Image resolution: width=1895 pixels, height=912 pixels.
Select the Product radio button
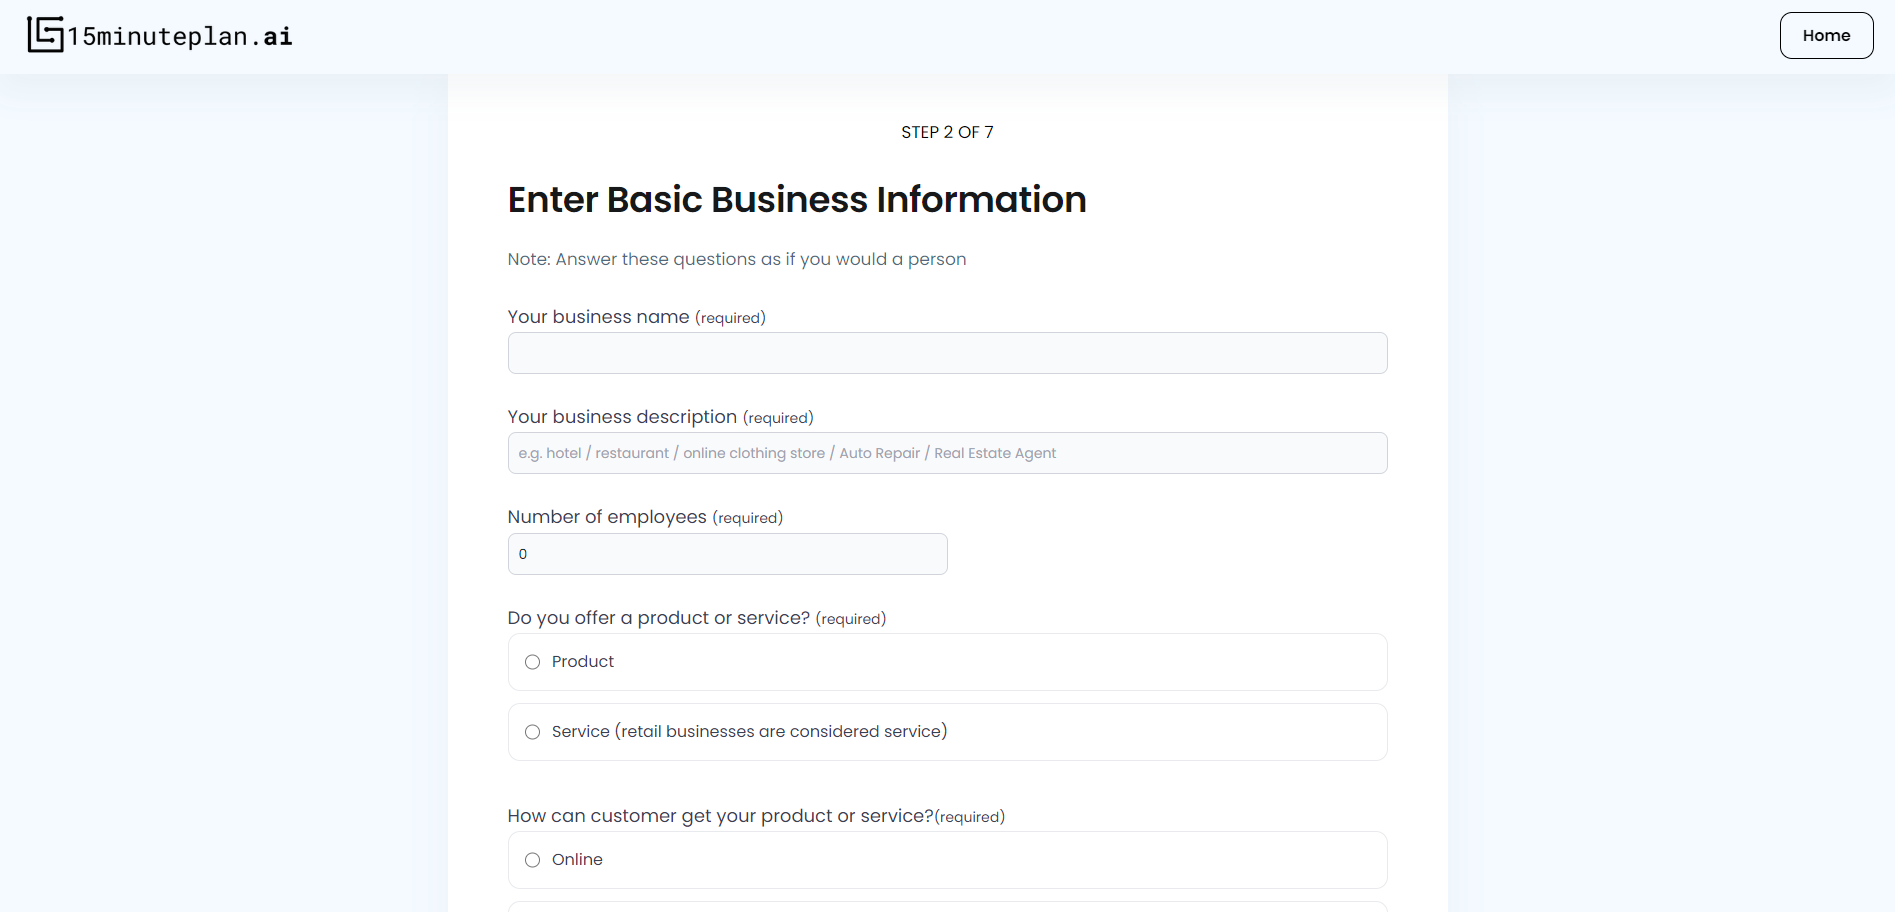coord(532,662)
